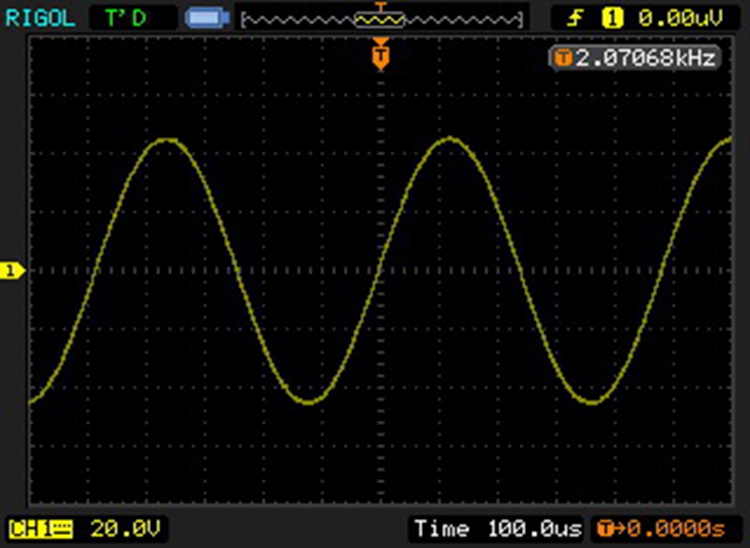Click the 2.07068kHz frequency counter readout

coord(642,59)
